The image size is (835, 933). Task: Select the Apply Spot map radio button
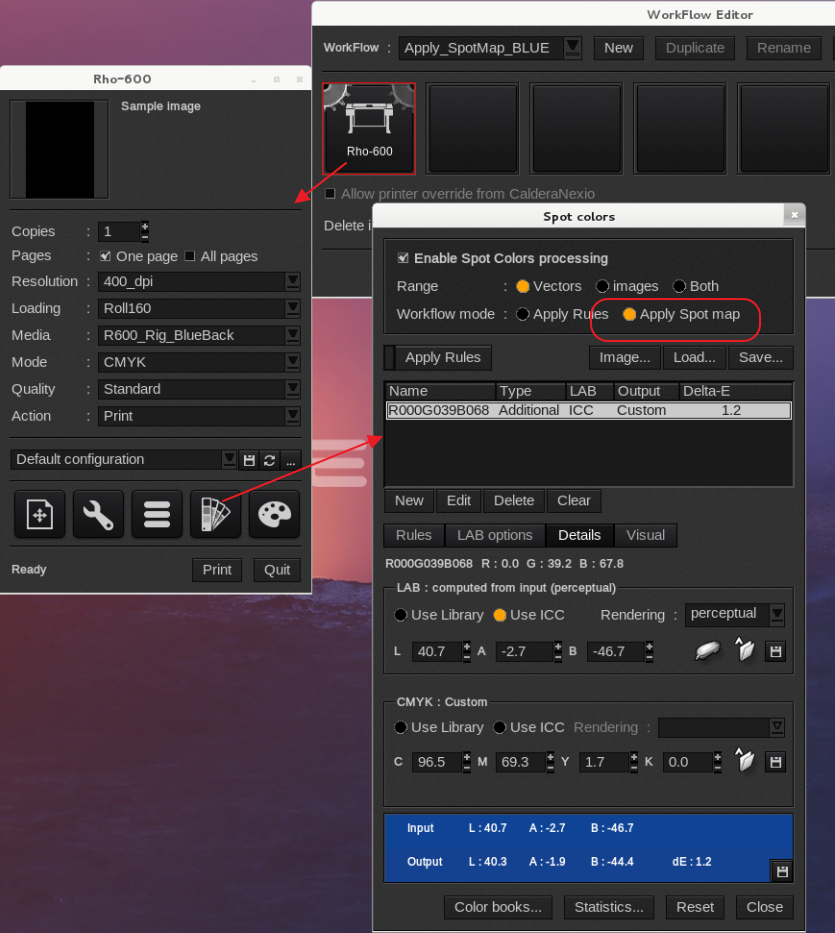coord(630,314)
